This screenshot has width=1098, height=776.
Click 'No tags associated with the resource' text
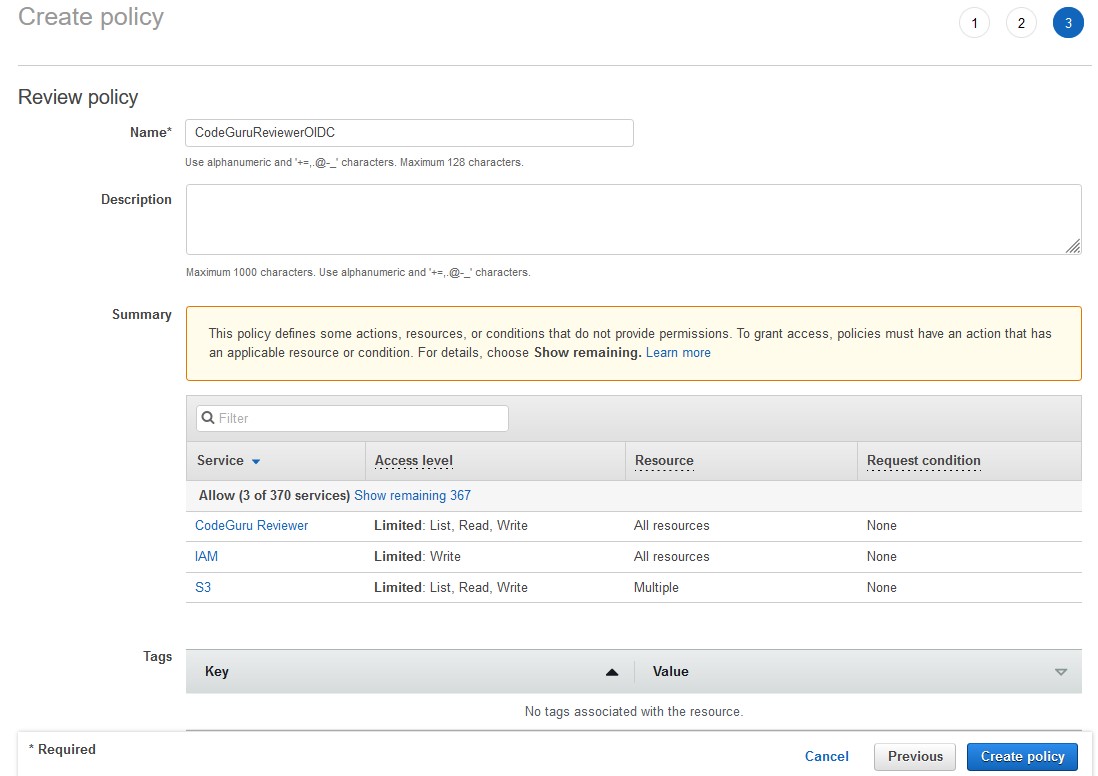[x=634, y=712]
